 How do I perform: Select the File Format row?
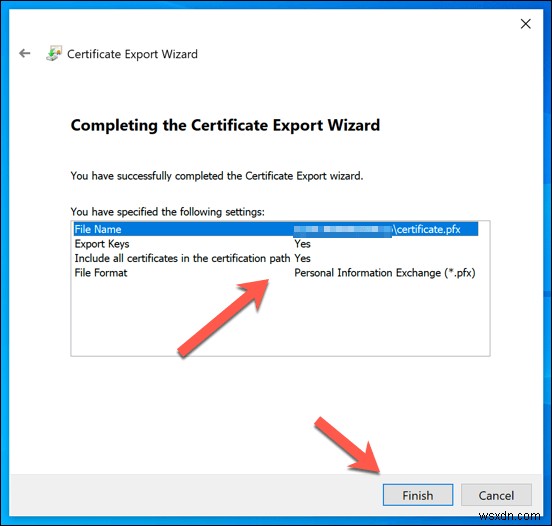pos(276,273)
